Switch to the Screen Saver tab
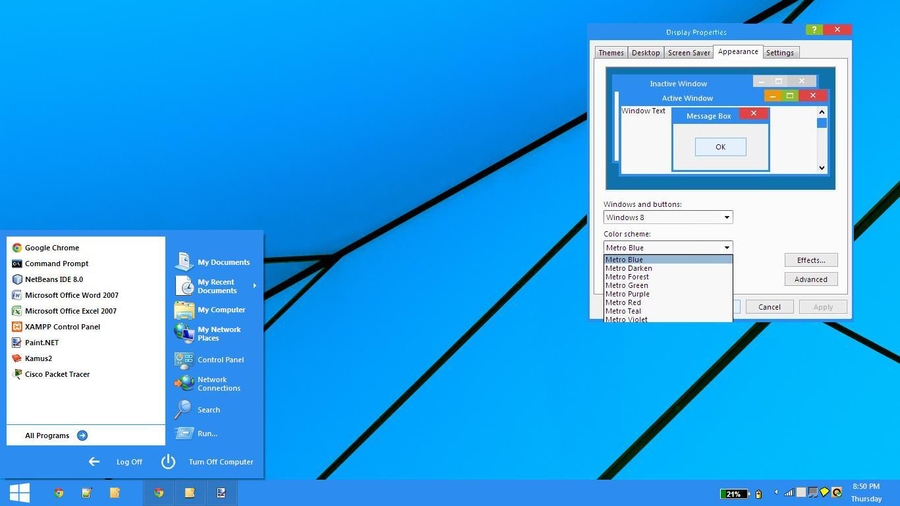Viewport: 900px width, 506px height. click(x=689, y=53)
